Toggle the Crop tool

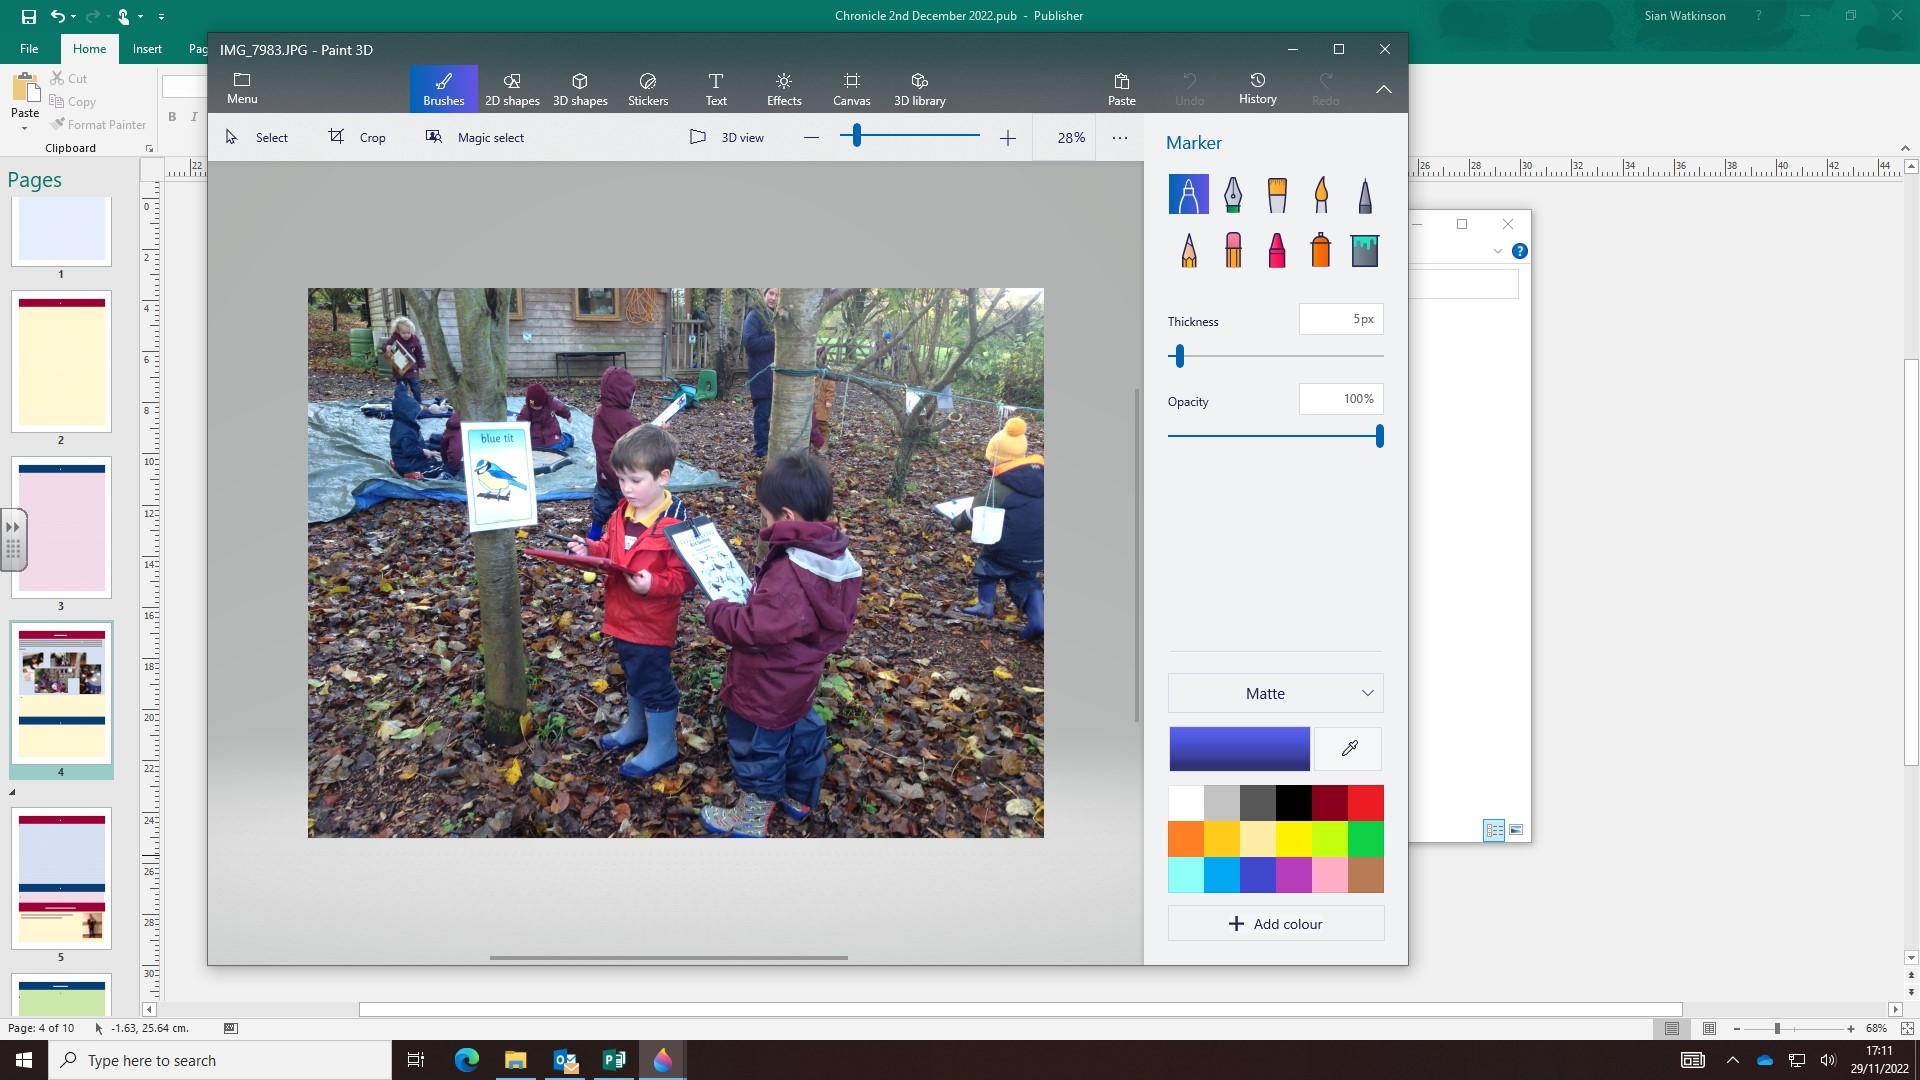coord(357,137)
